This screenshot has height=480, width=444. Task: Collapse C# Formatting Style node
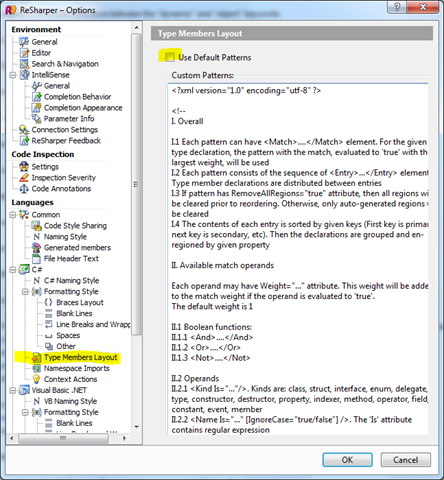(25, 292)
